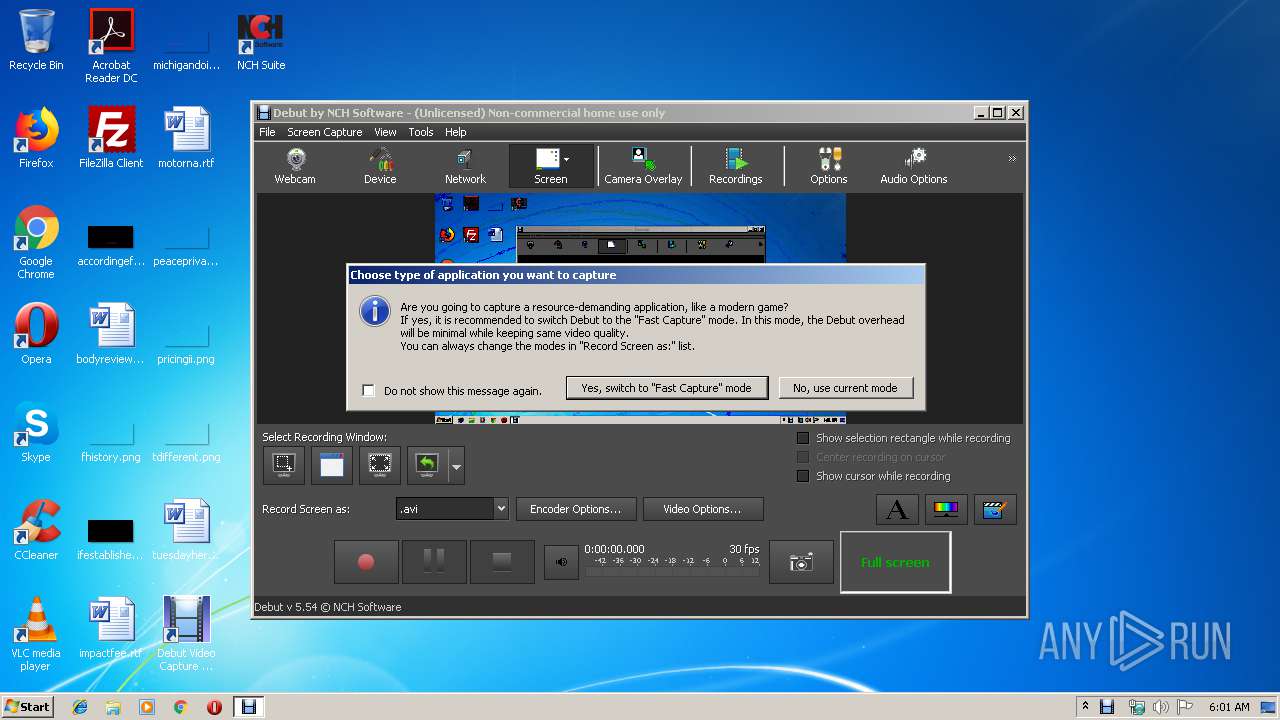Open the video effects clapboard tool
Screen dimensions: 1280x720
tap(994, 509)
